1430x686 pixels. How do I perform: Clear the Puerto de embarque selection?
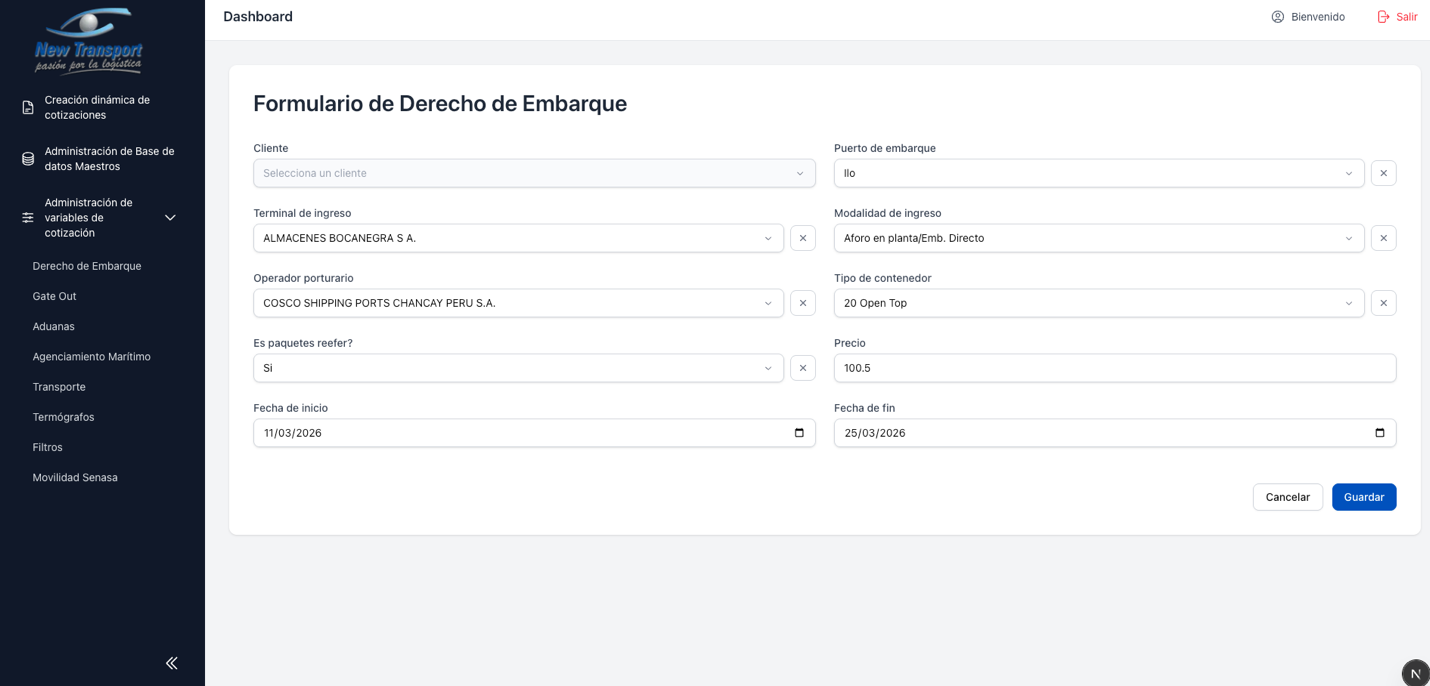click(x=1383, y=173)
